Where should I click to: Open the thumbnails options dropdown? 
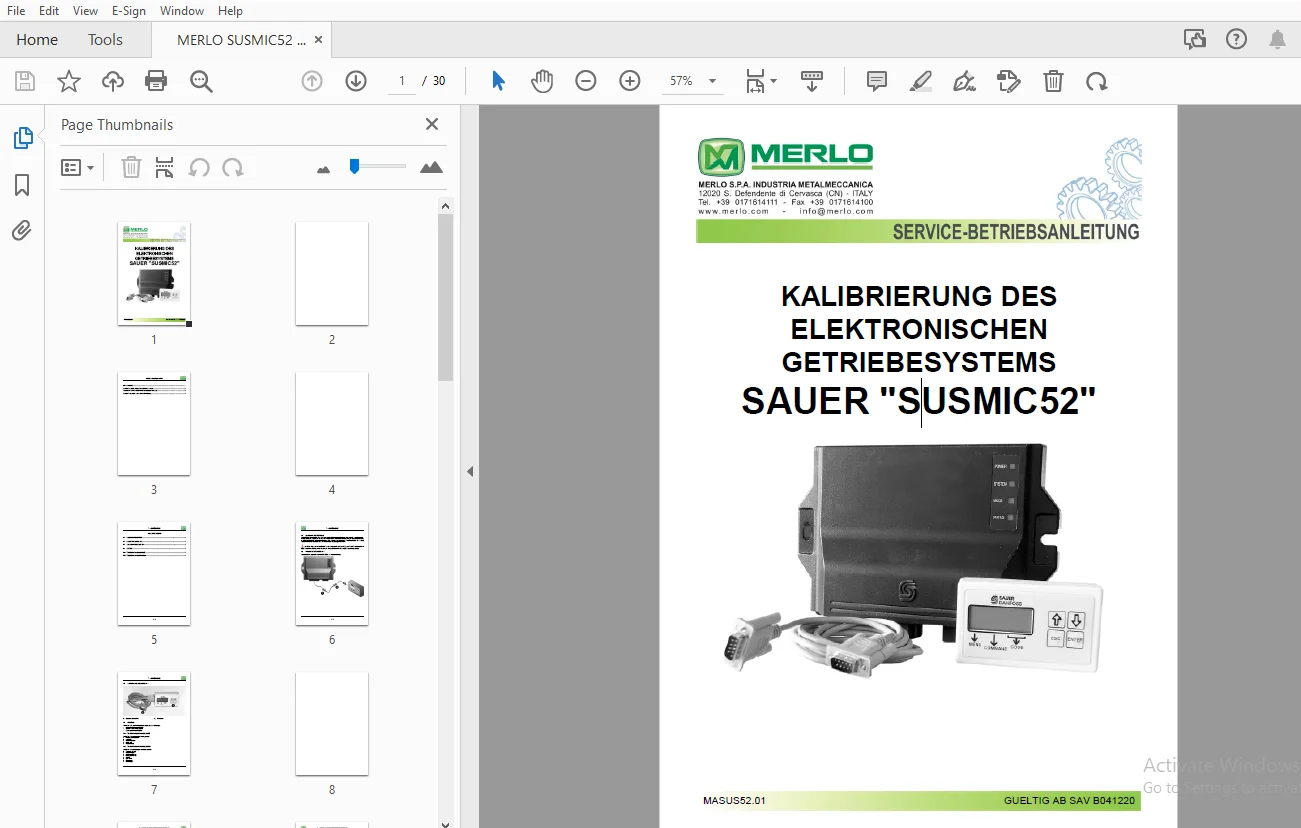pos(77,167)
